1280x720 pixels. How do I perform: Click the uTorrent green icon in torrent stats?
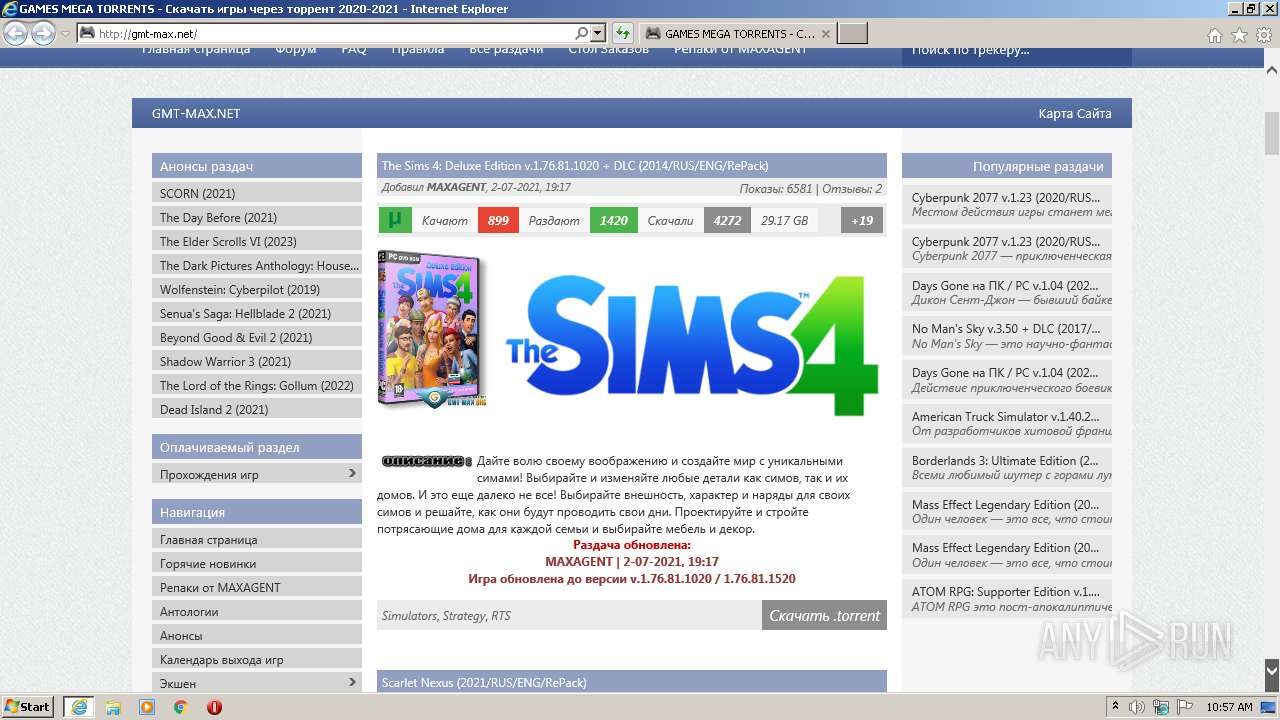pyautogui.click(x=395, y=220)
